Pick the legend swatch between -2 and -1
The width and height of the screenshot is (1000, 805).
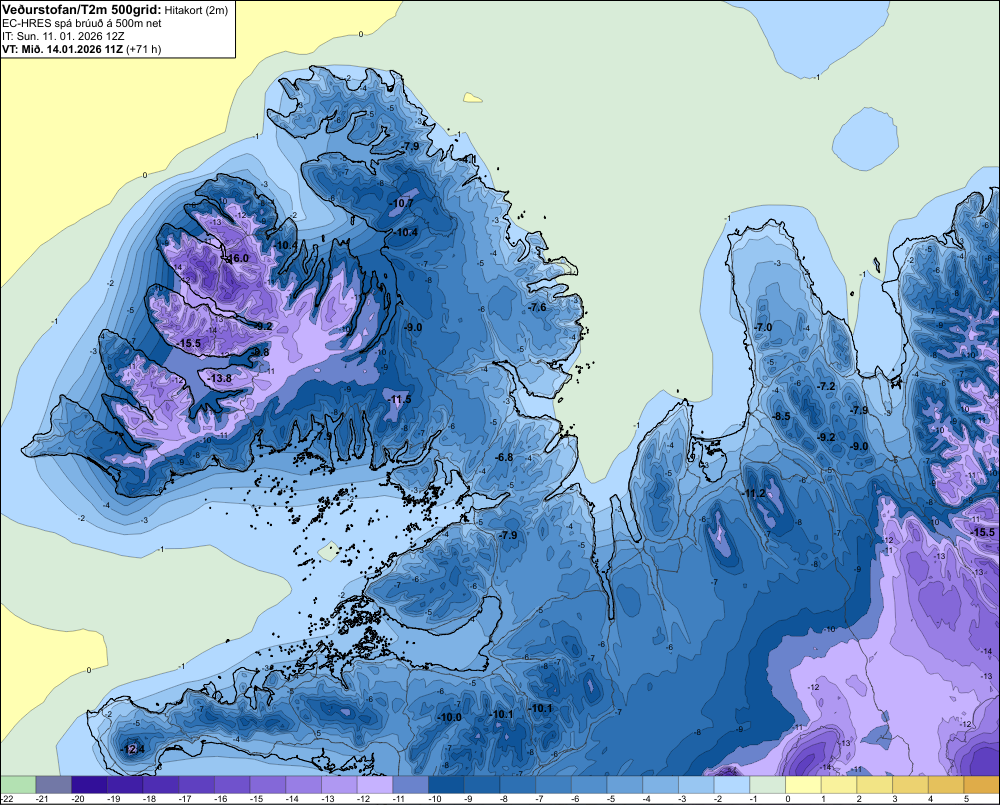[732, 785]
